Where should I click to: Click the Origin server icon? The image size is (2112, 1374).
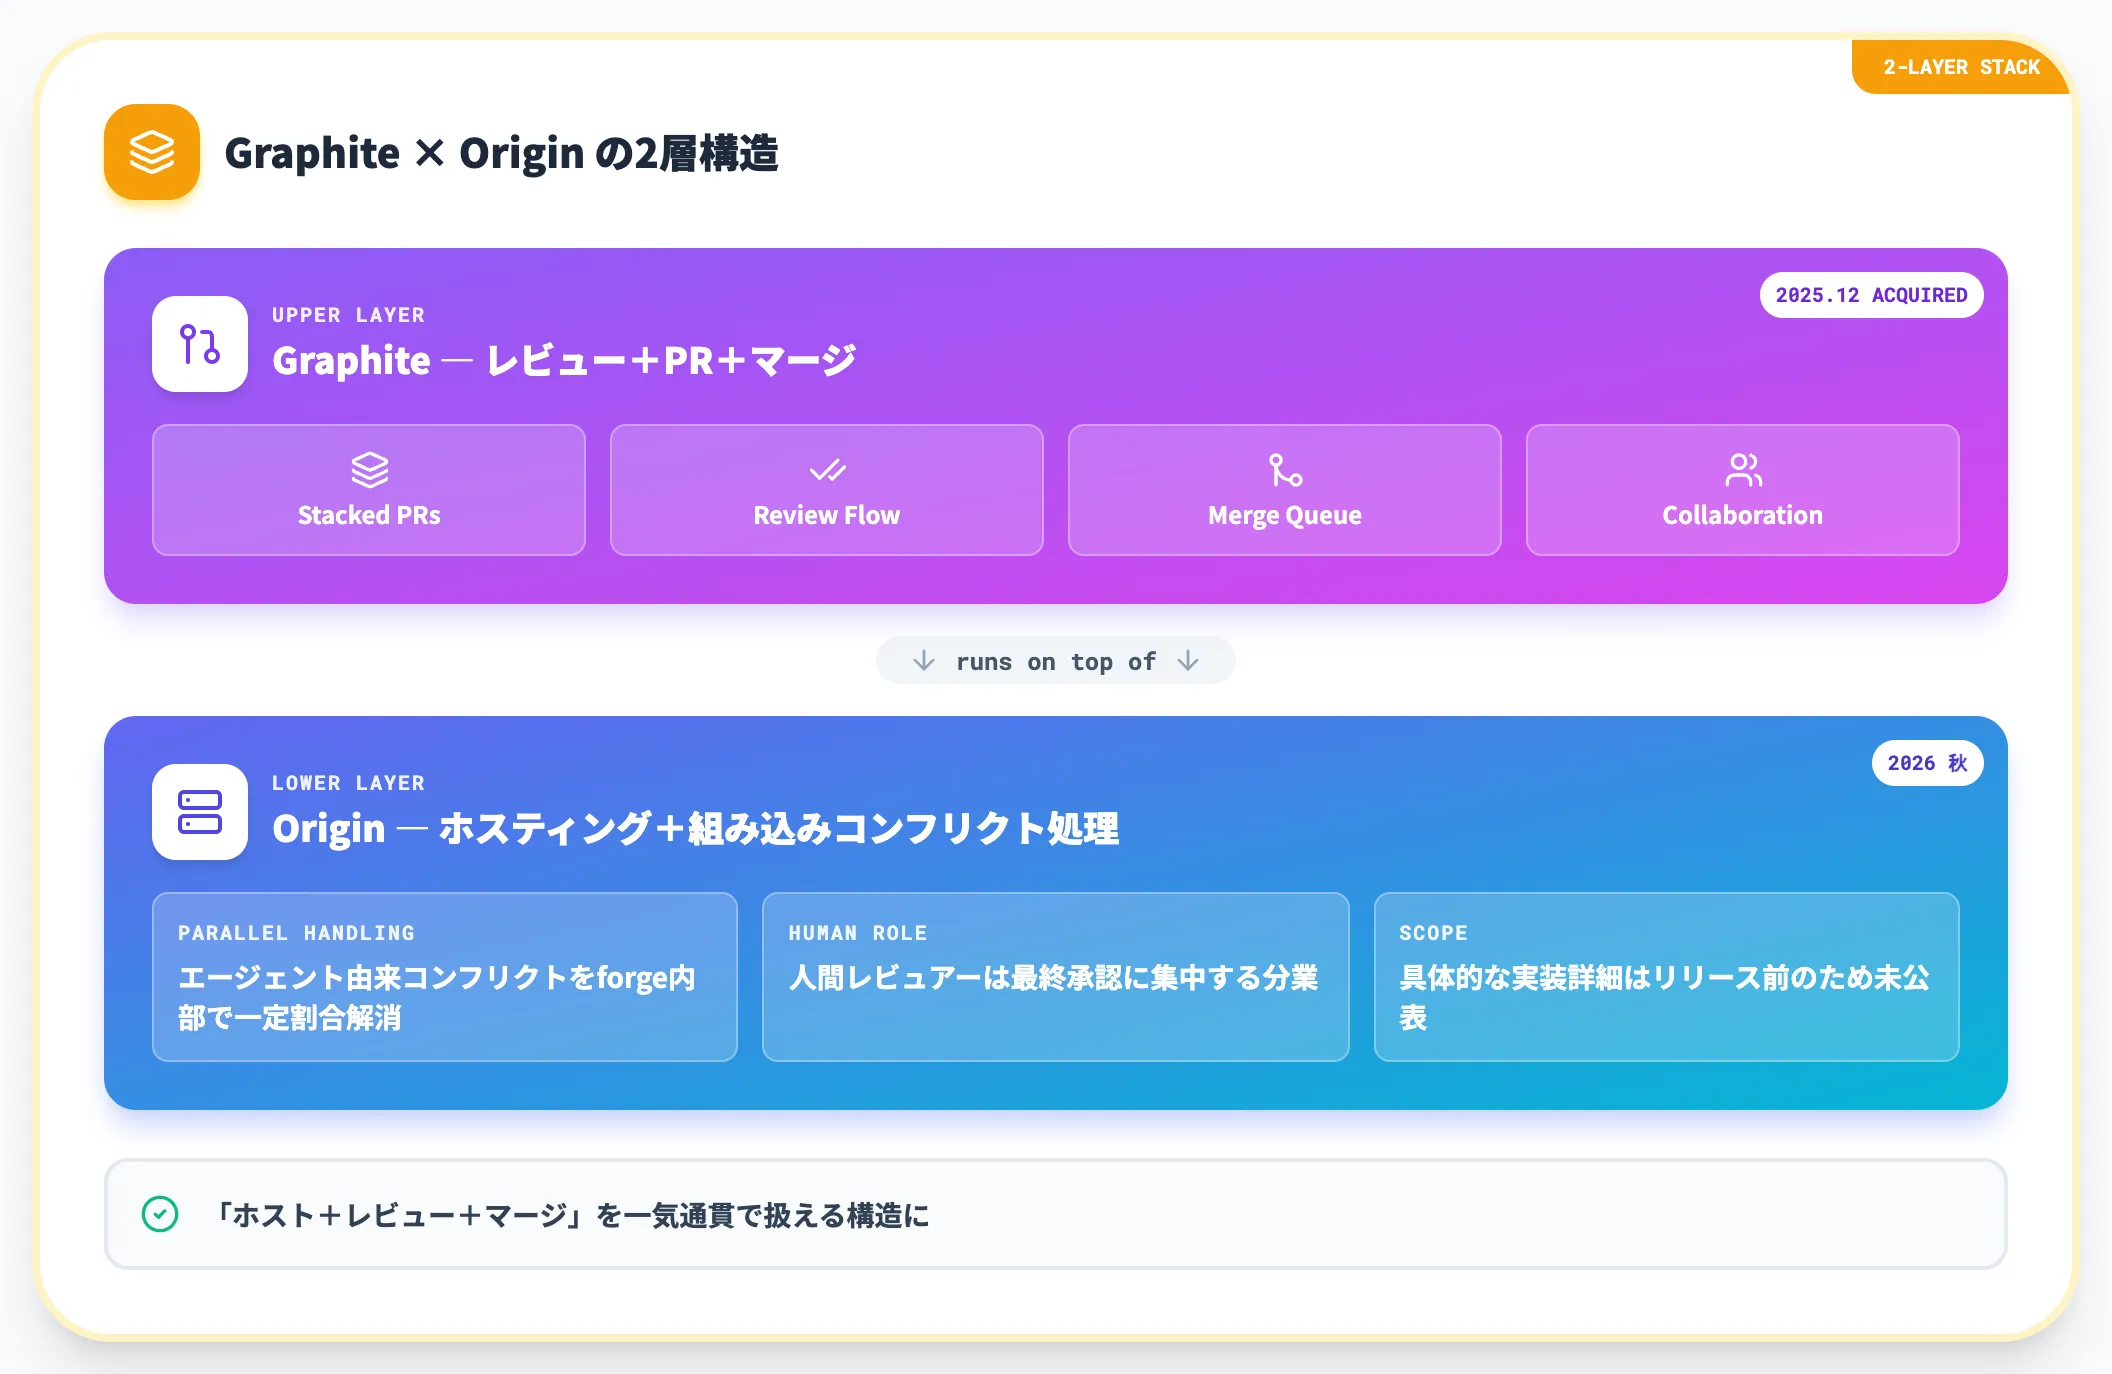pyautogui.click(x=200, y=812)
